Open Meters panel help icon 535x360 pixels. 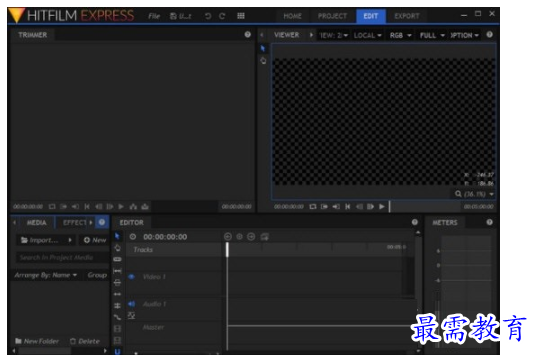point(489,222)
